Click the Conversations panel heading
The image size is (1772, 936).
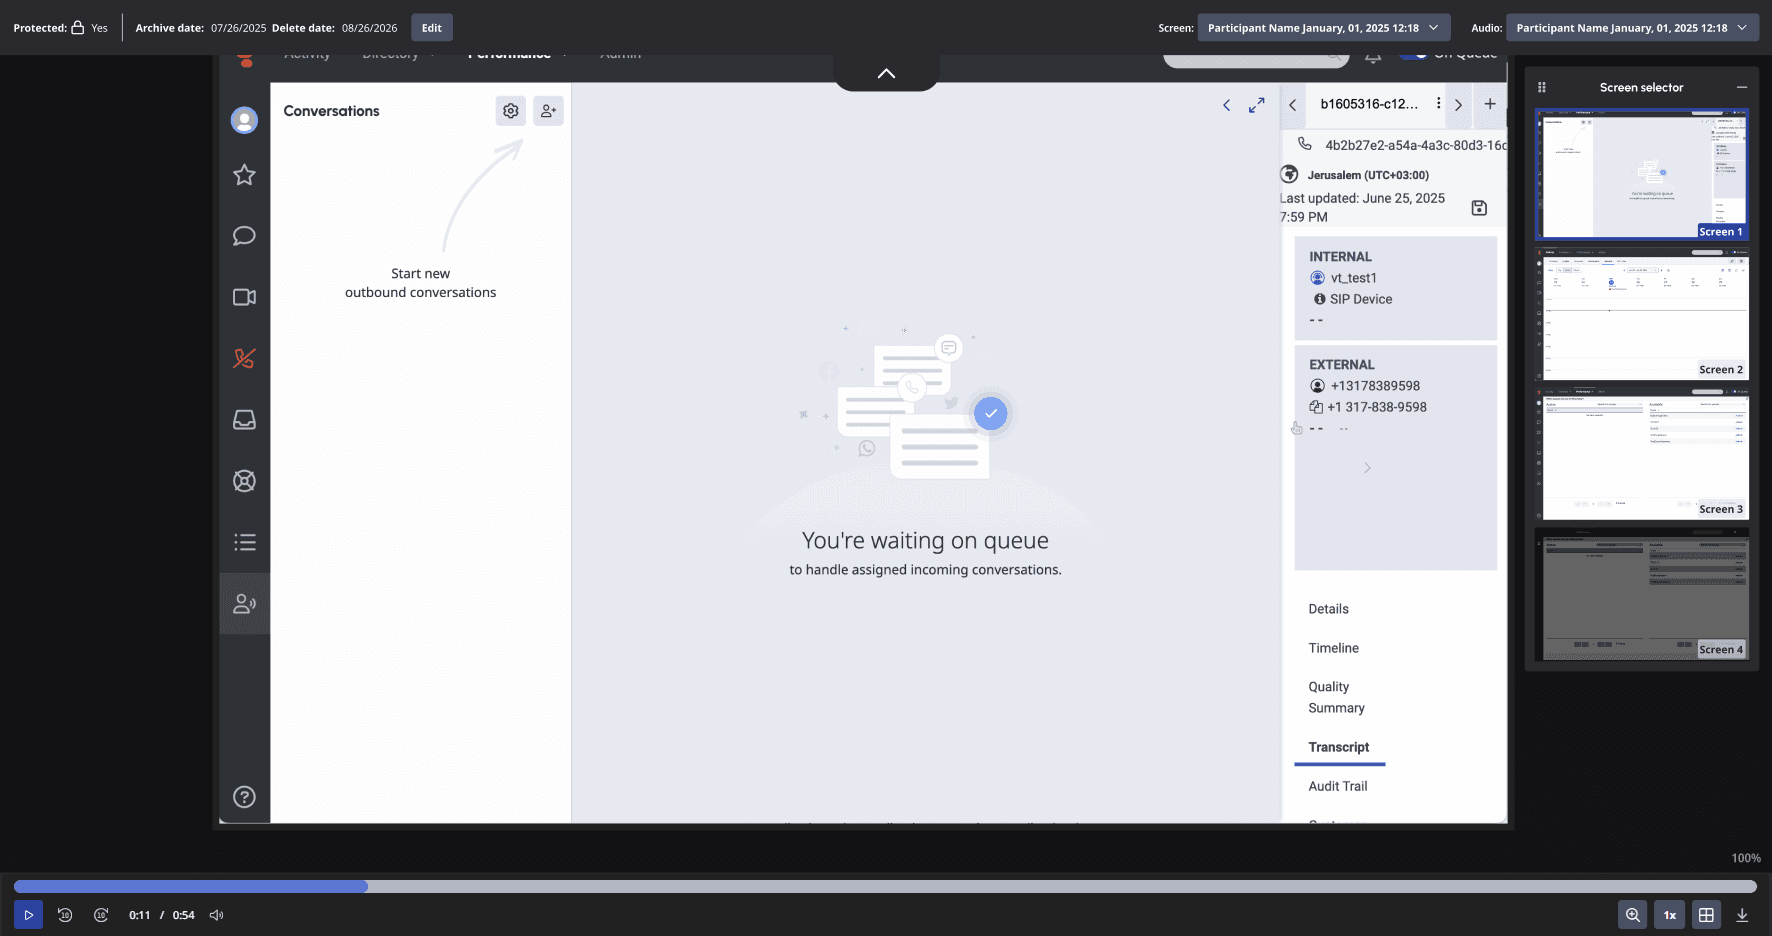[331, 111]
